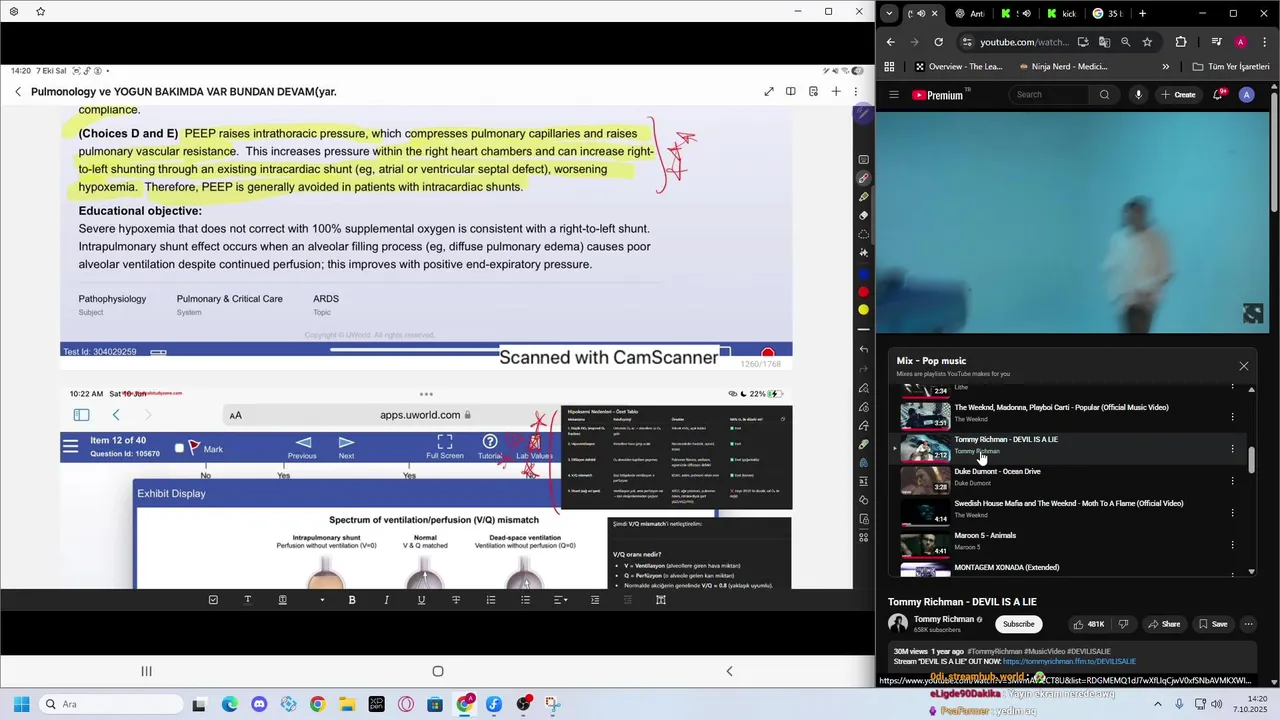Open a new Chrome tab
Viewport: 1280px width, 720px height.
click(1142, 14)
